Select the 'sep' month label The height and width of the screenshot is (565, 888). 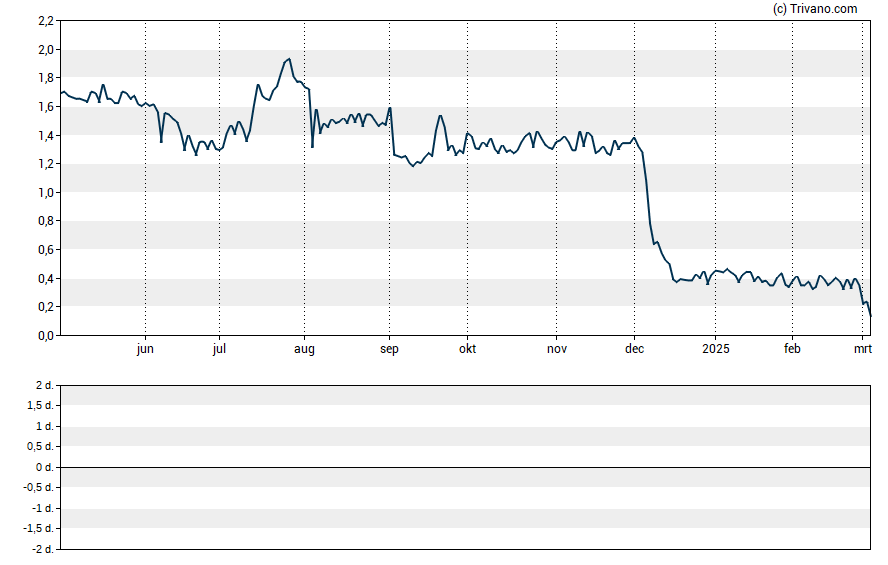coord(389,349)
